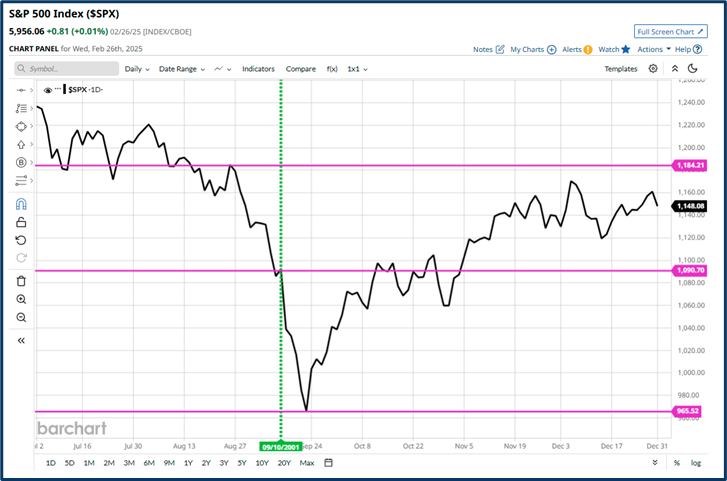This screenshot has height=481, width=727.
Task: Open the Templates button
Action: tap(621, 69)
